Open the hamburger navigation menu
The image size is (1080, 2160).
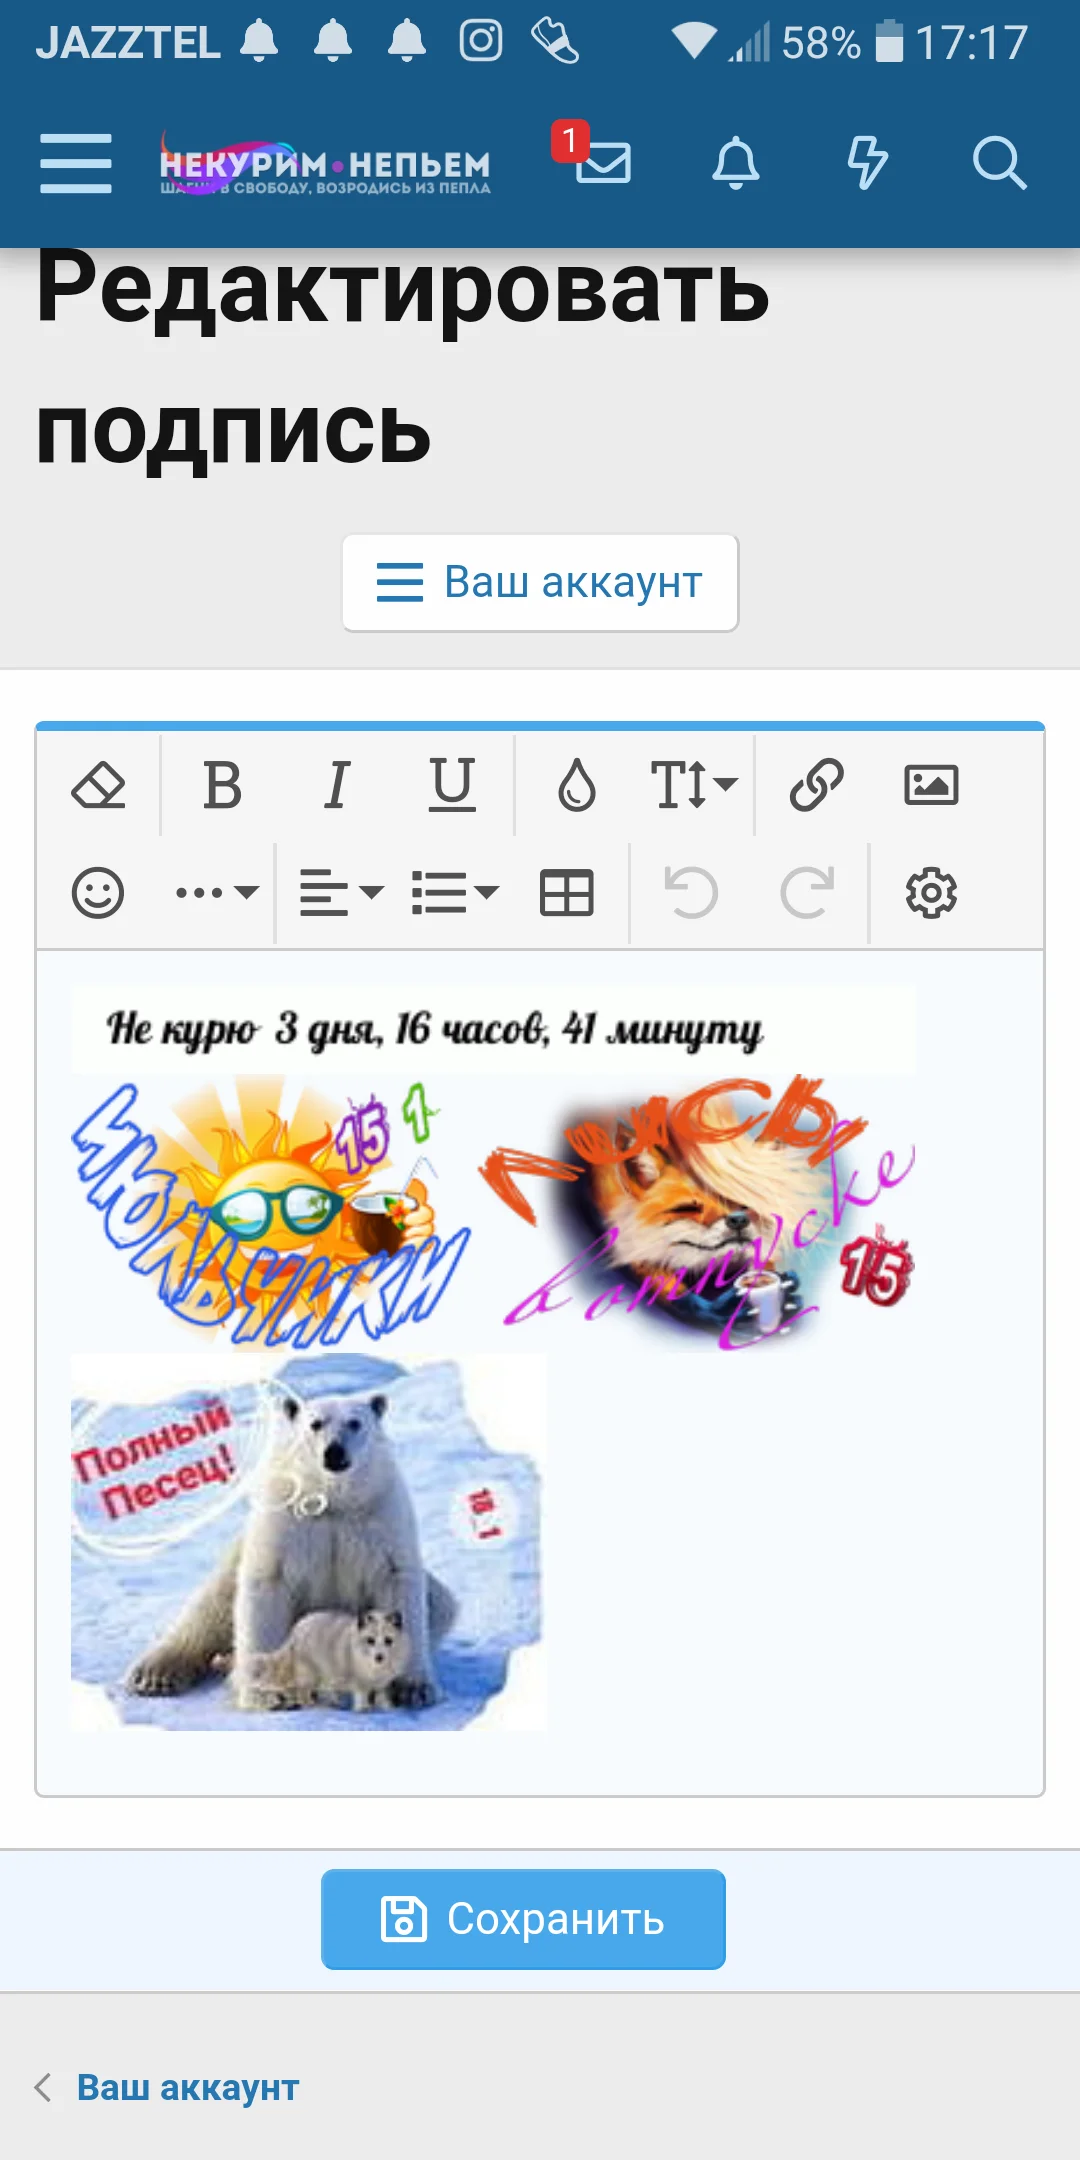(76, 163)
